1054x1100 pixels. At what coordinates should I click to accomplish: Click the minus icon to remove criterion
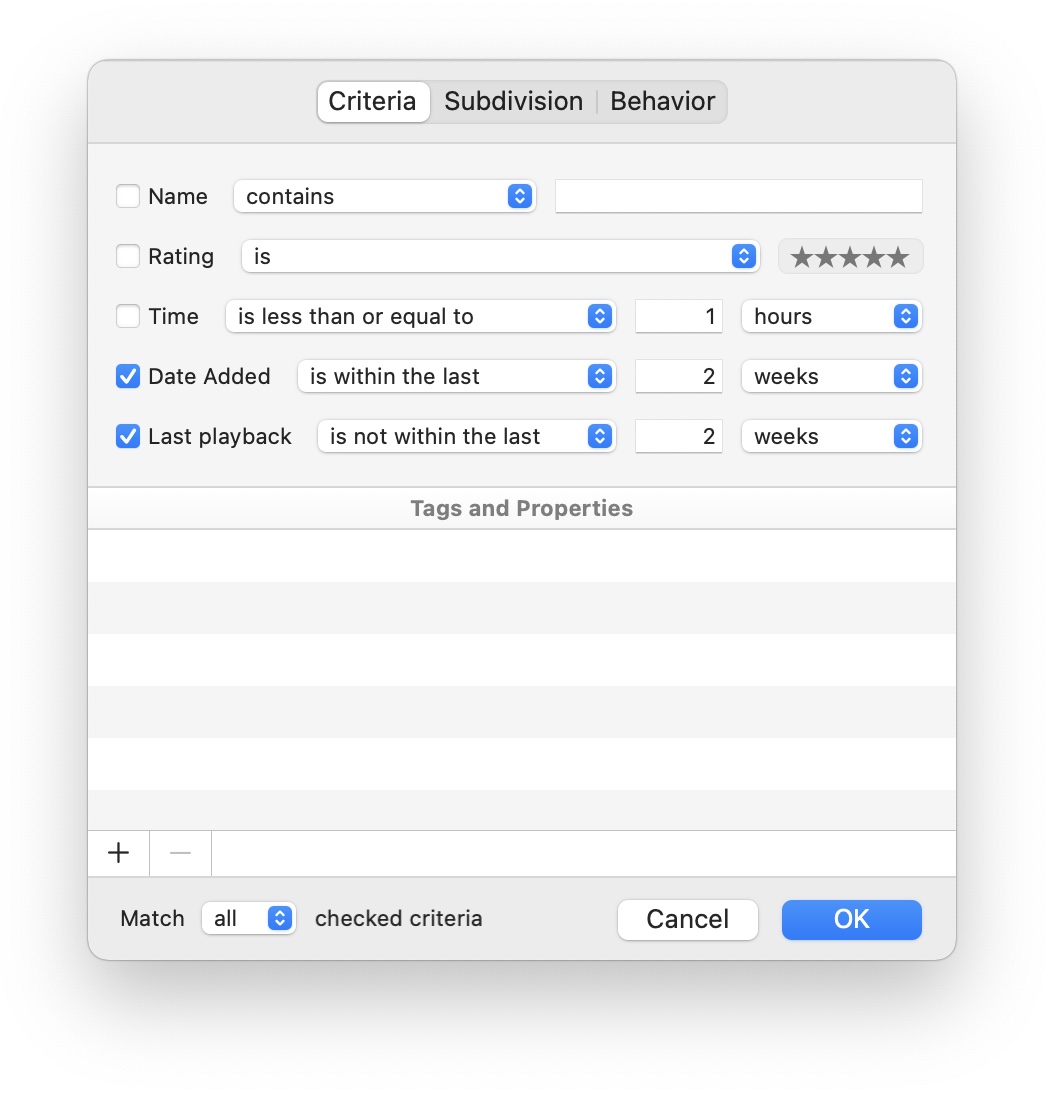180,853
